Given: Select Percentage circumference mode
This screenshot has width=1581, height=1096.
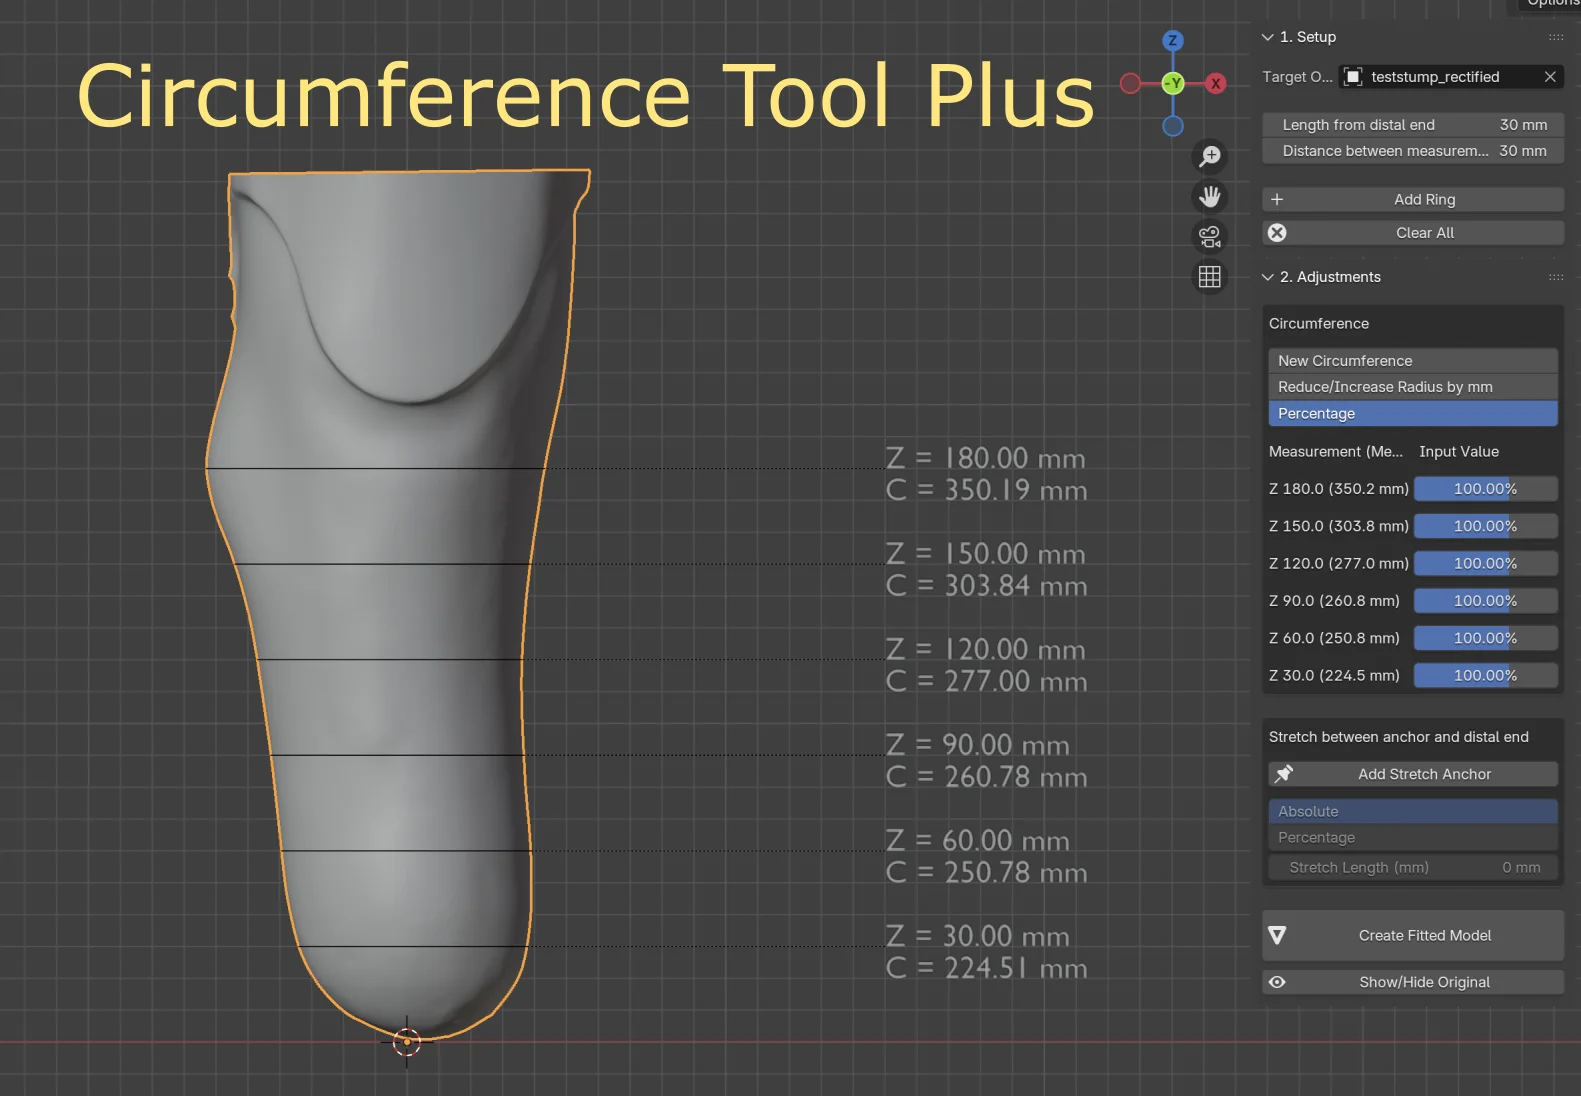Looking at the screenshot, I should [x=1412, y=414].
